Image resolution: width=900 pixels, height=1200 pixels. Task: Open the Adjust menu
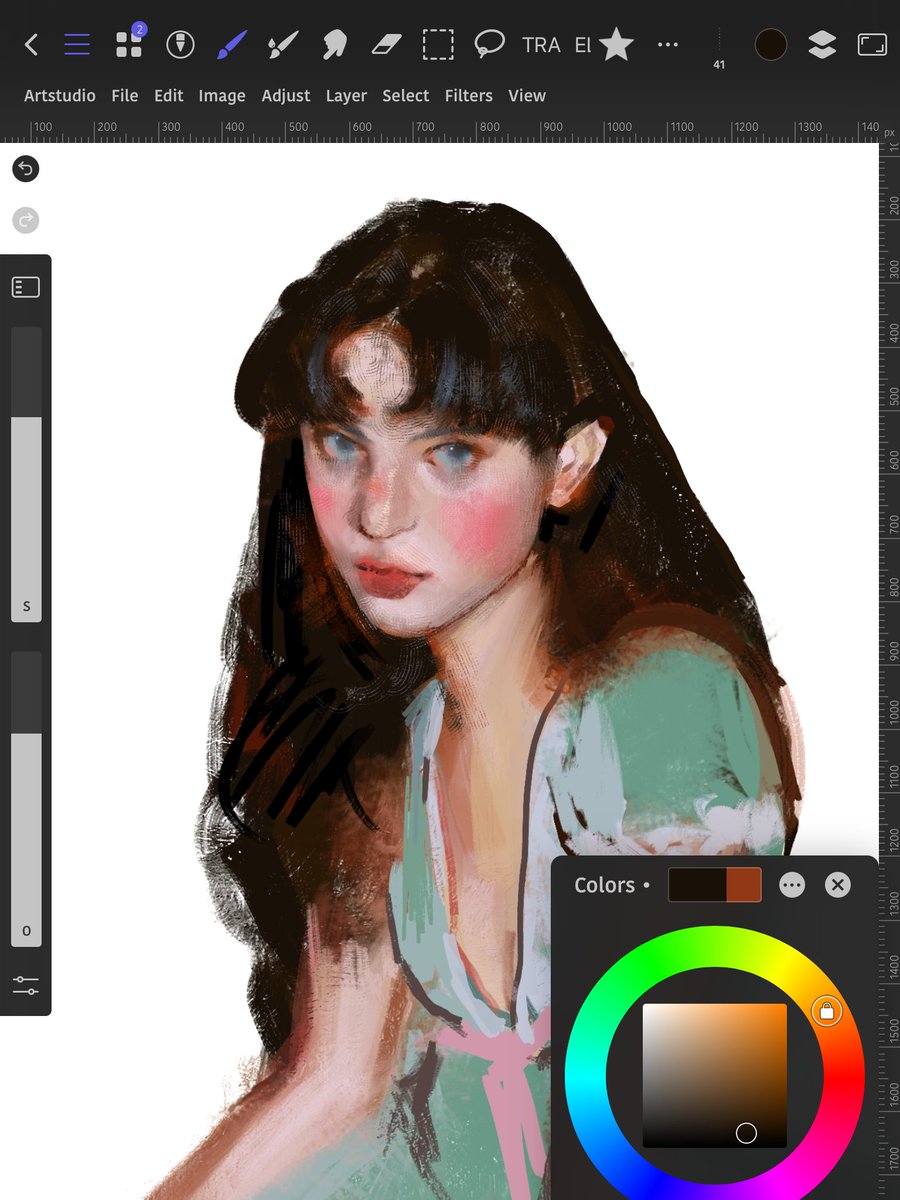click(x=286, y=96)
